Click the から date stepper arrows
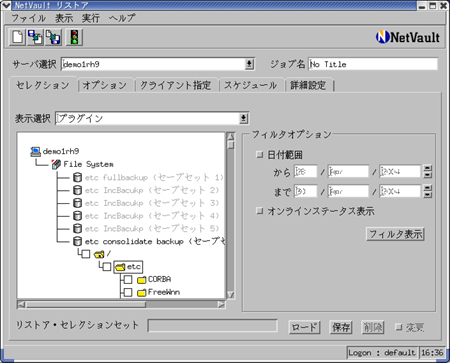This screenshot has height=363, width=450. (x=428, y=171)
